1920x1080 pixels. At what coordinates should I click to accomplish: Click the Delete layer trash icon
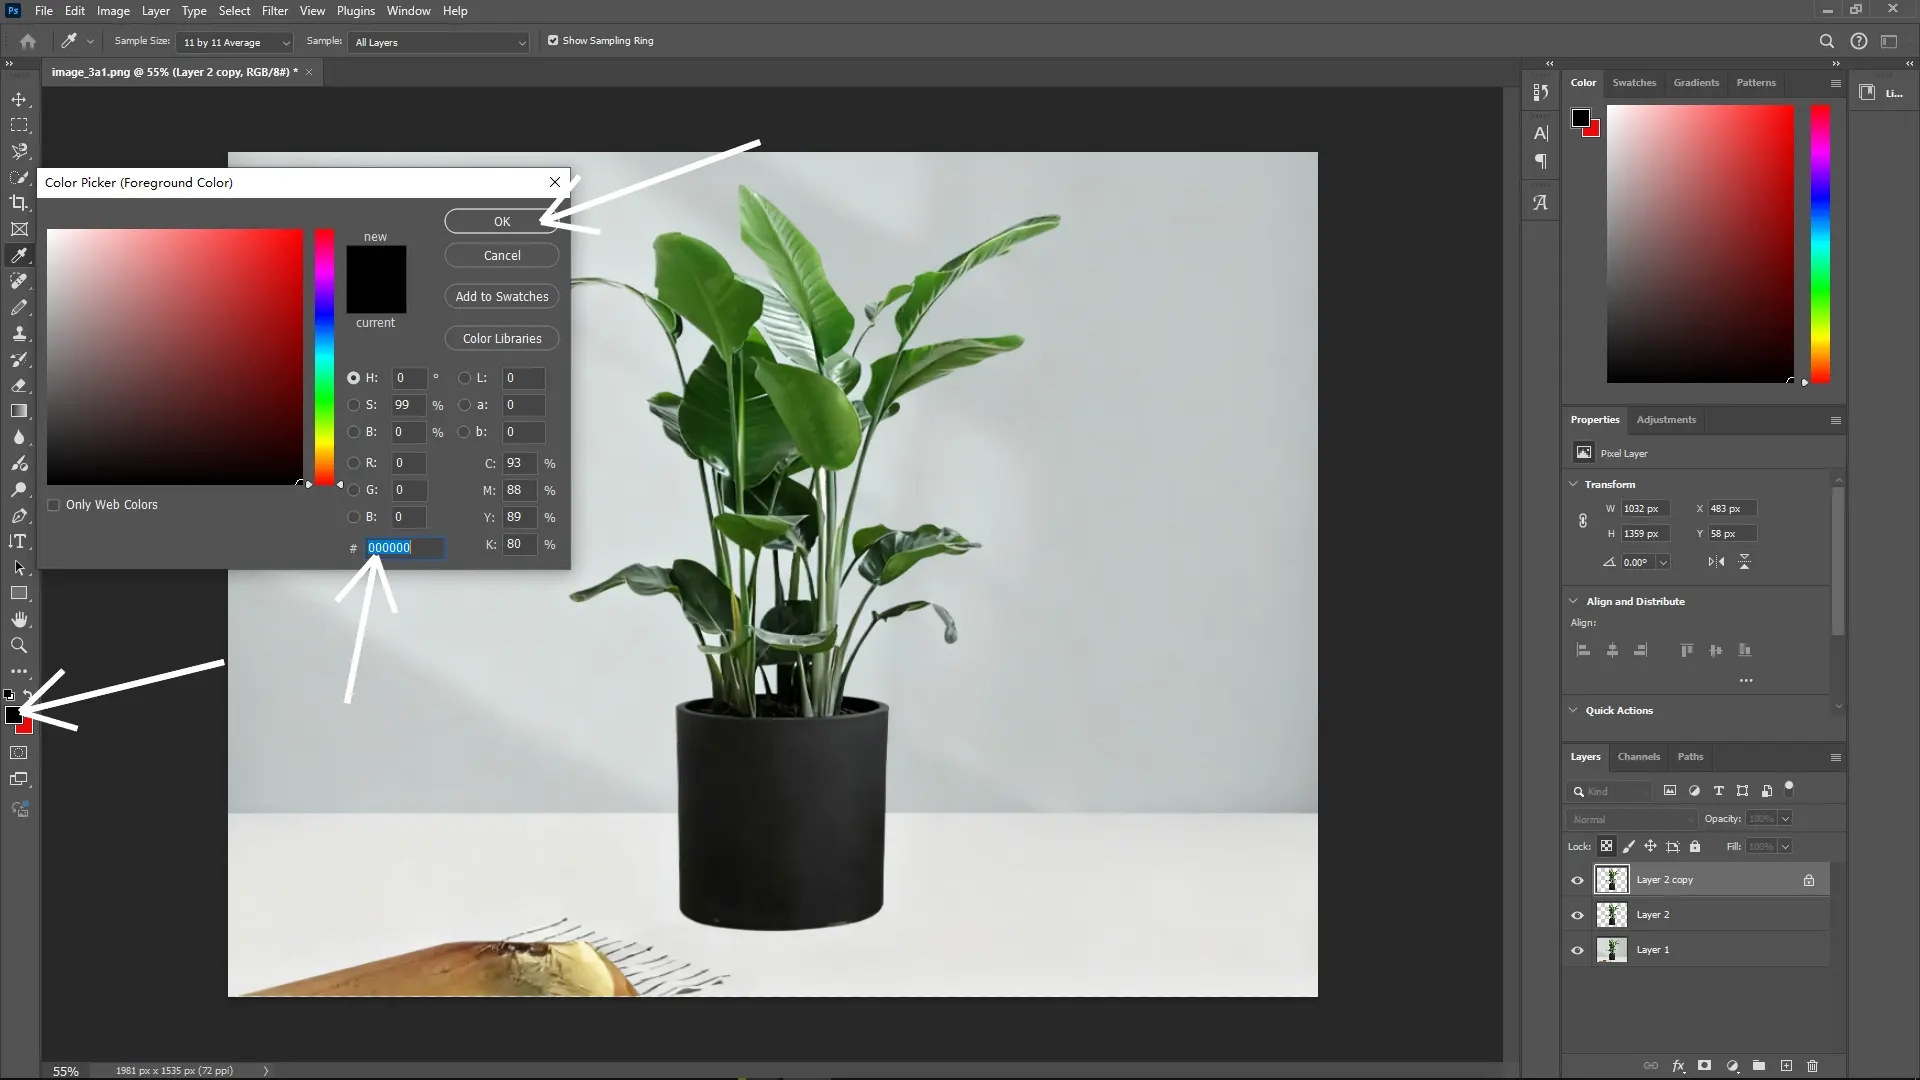point(1813,1066)
